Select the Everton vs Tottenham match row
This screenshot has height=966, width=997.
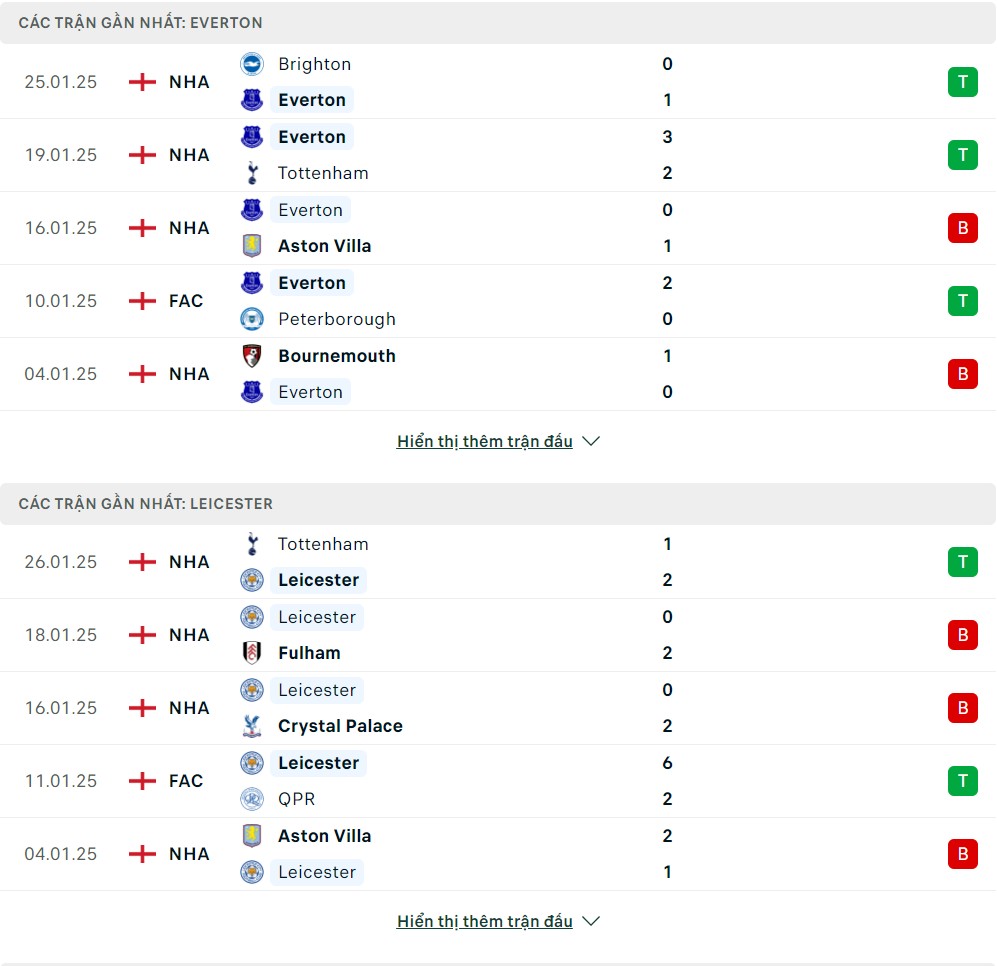click(498, 155)
